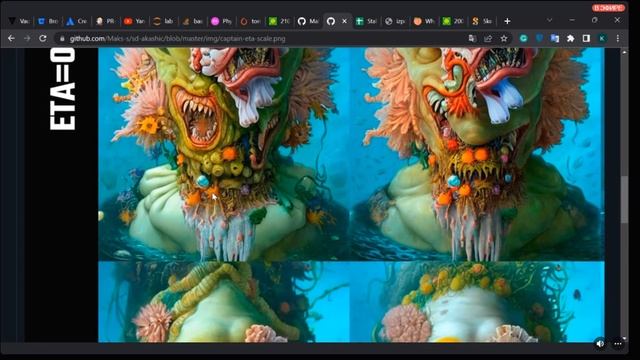Click the bottom-right coral creature image
Screen dimensions: 640x360
pyautogui.click(x=477, y=302)
